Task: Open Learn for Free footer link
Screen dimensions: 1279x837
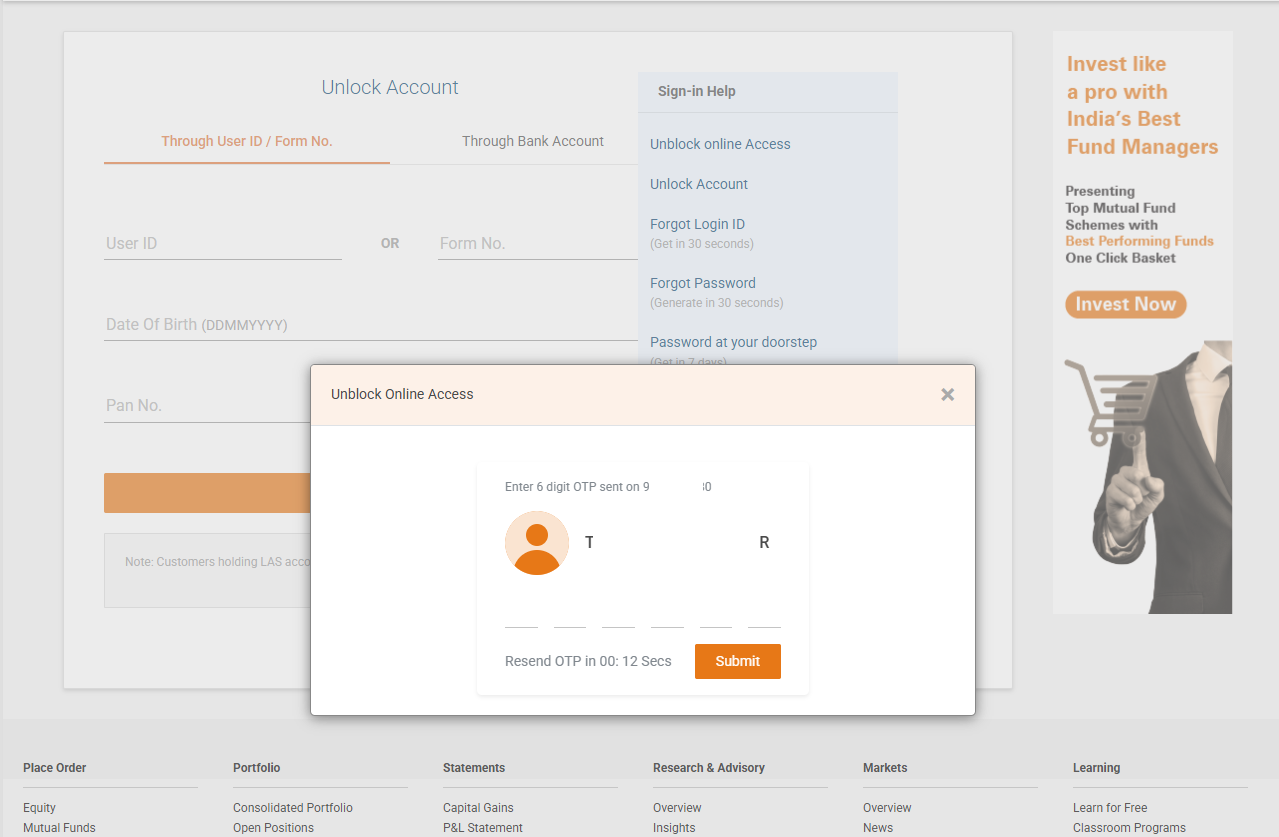Action: pos(1110,808)
